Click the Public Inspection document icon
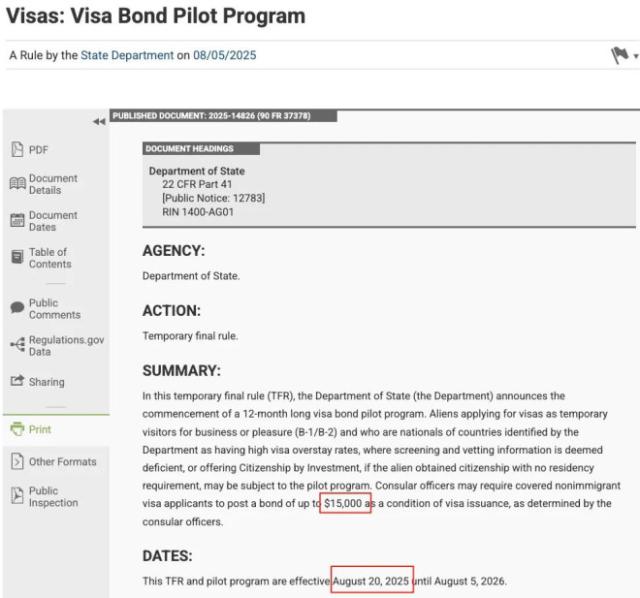The image size is (640, 598). click(16, 496)
